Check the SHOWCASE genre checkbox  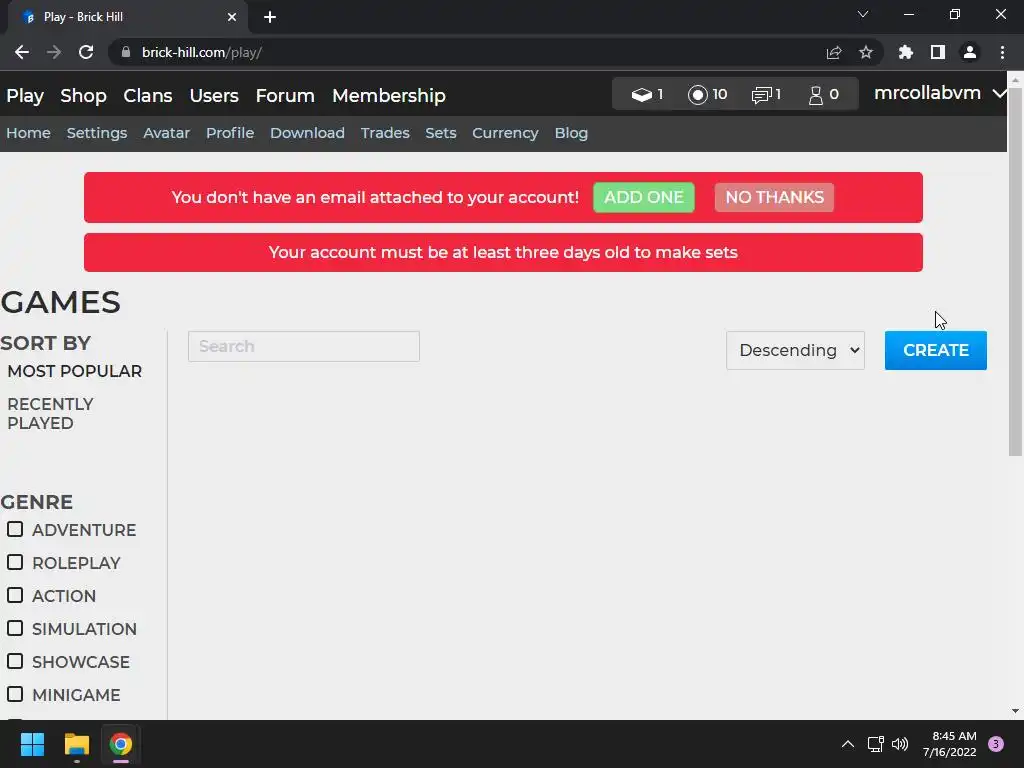click(x=15, y=661)
